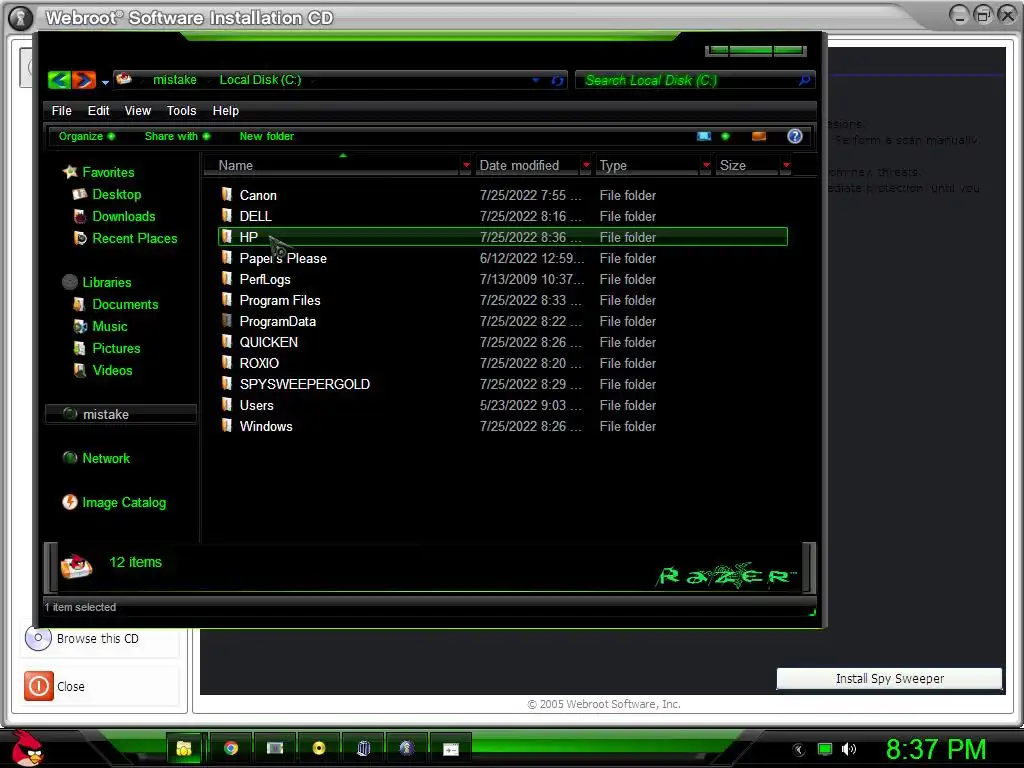Select 'Local Disk (C:)' breadcrumb segment
Viewport: 1024px width, 768px height.
coord(260,80)
